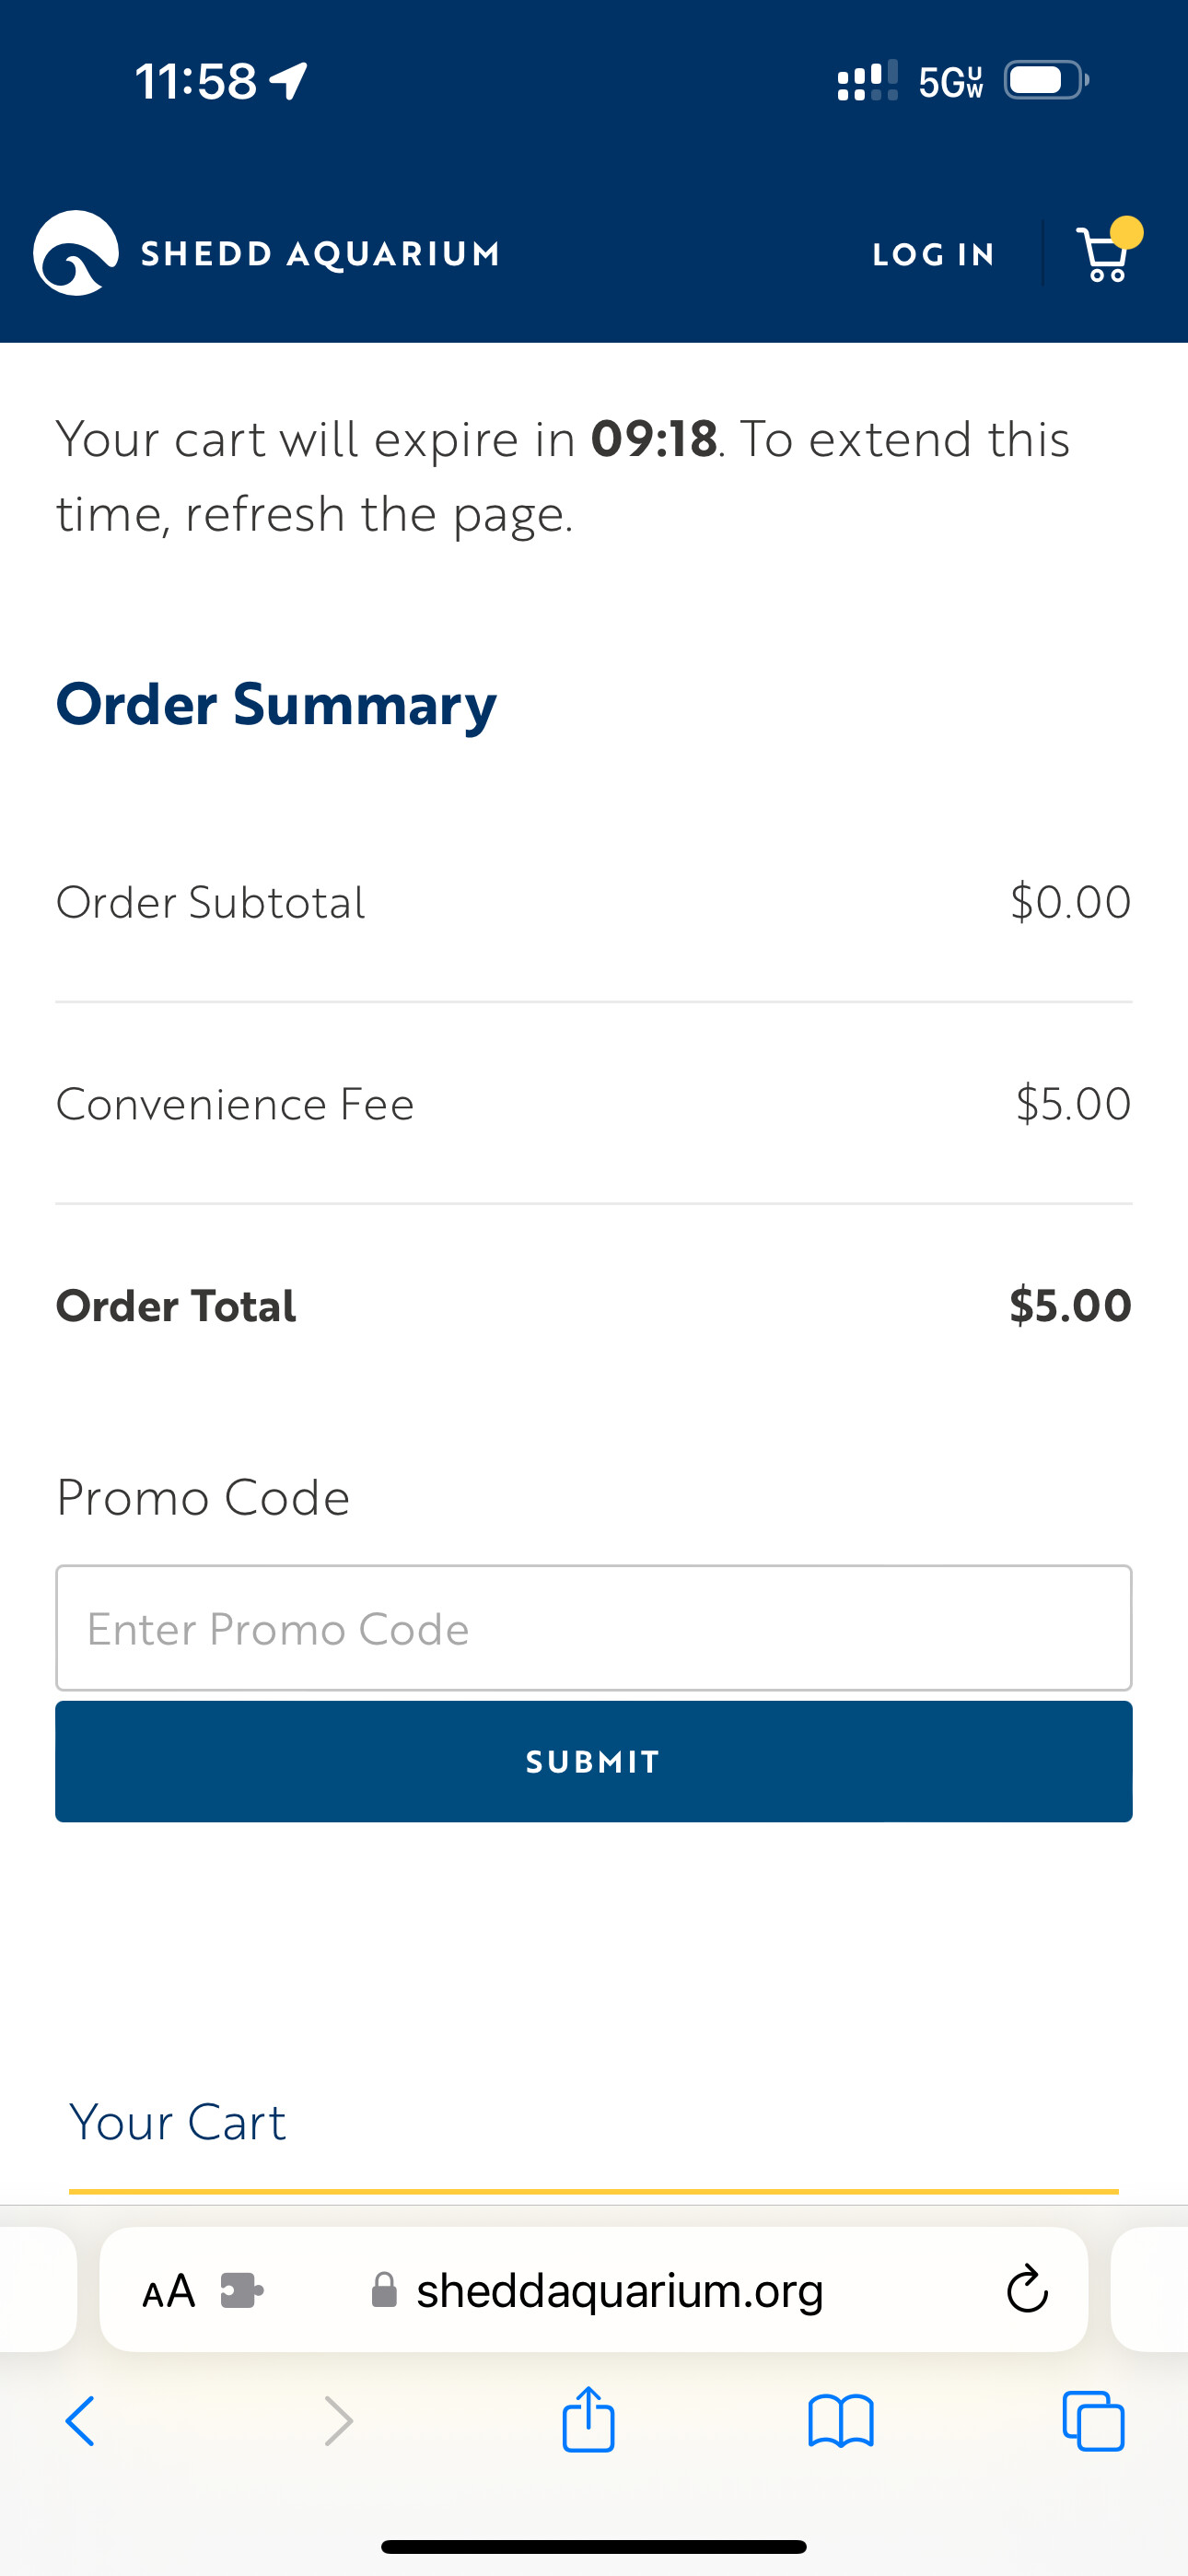
Task: Tap the Safari reload page icon
Action: [1027, 2289]
